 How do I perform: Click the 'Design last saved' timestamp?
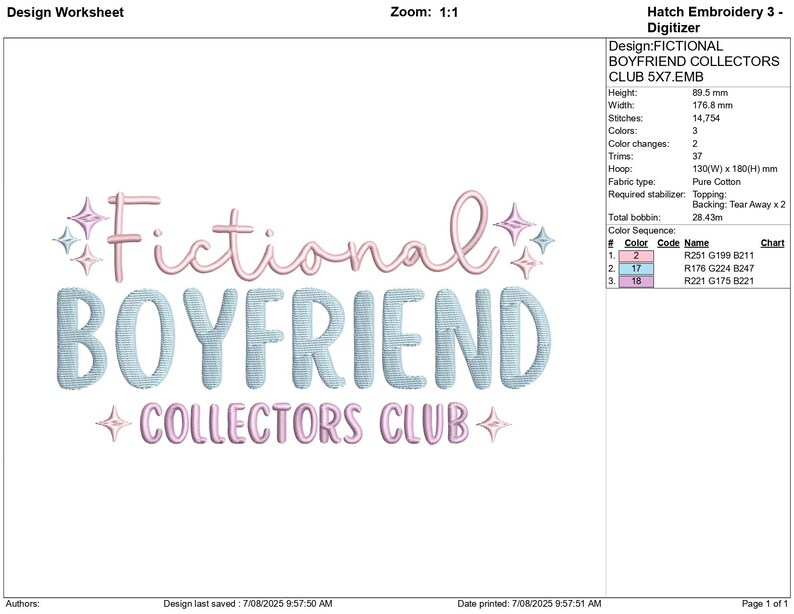click(248, 603)
